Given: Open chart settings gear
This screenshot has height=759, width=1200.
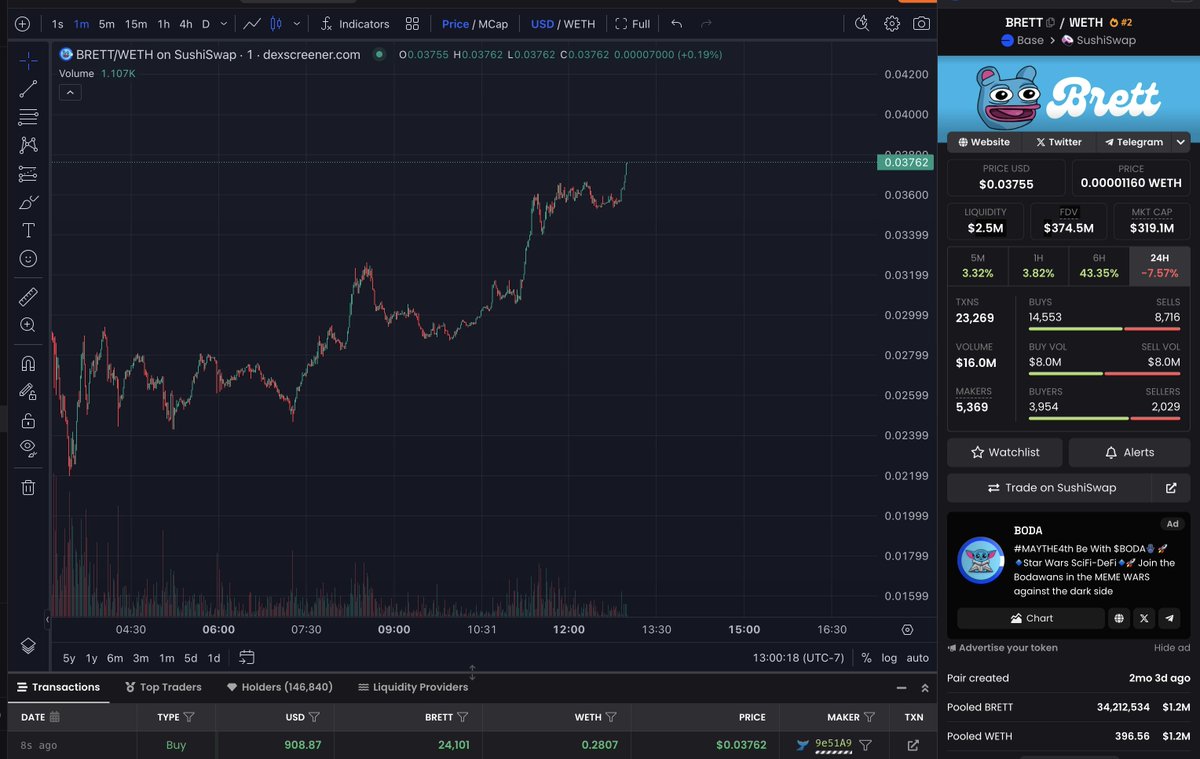Looking at the screenshot, I should pyautogui.click(x=892, y=23).
